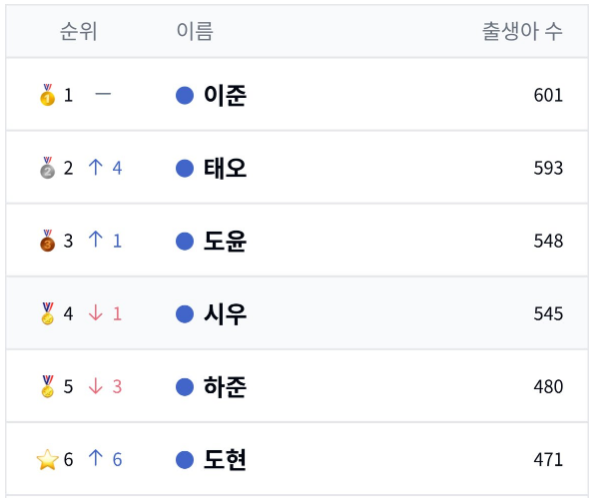Click the bronze medal icon for rank 3
This screenshot has width=600, height=498.
tap(47, 241)
